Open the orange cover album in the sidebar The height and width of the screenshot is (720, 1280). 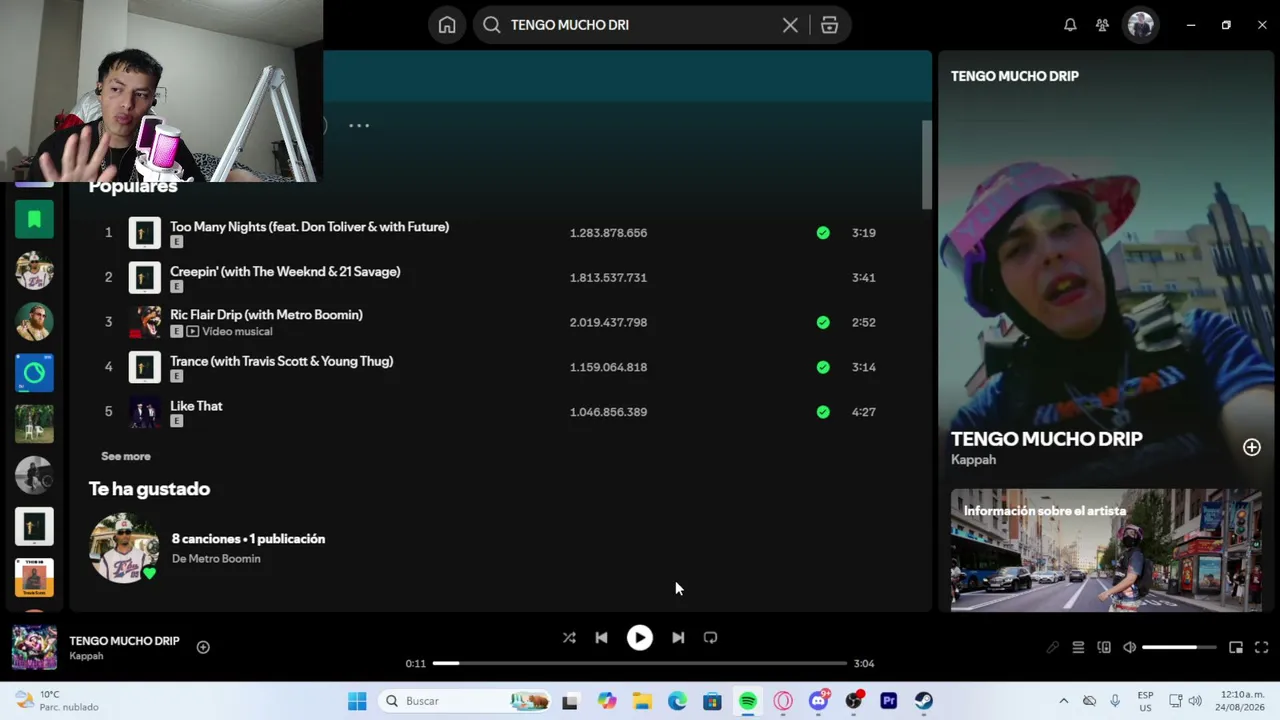[34, 577]
